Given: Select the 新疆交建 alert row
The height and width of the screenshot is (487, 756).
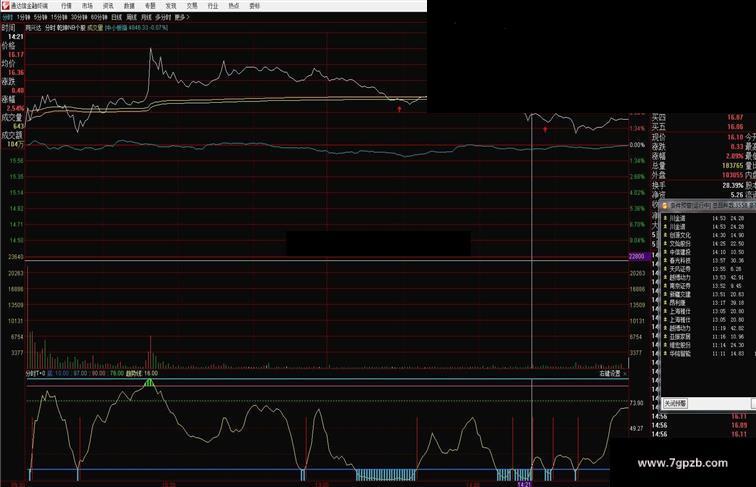Looking at the screenshot, I should tap(709, 294).
